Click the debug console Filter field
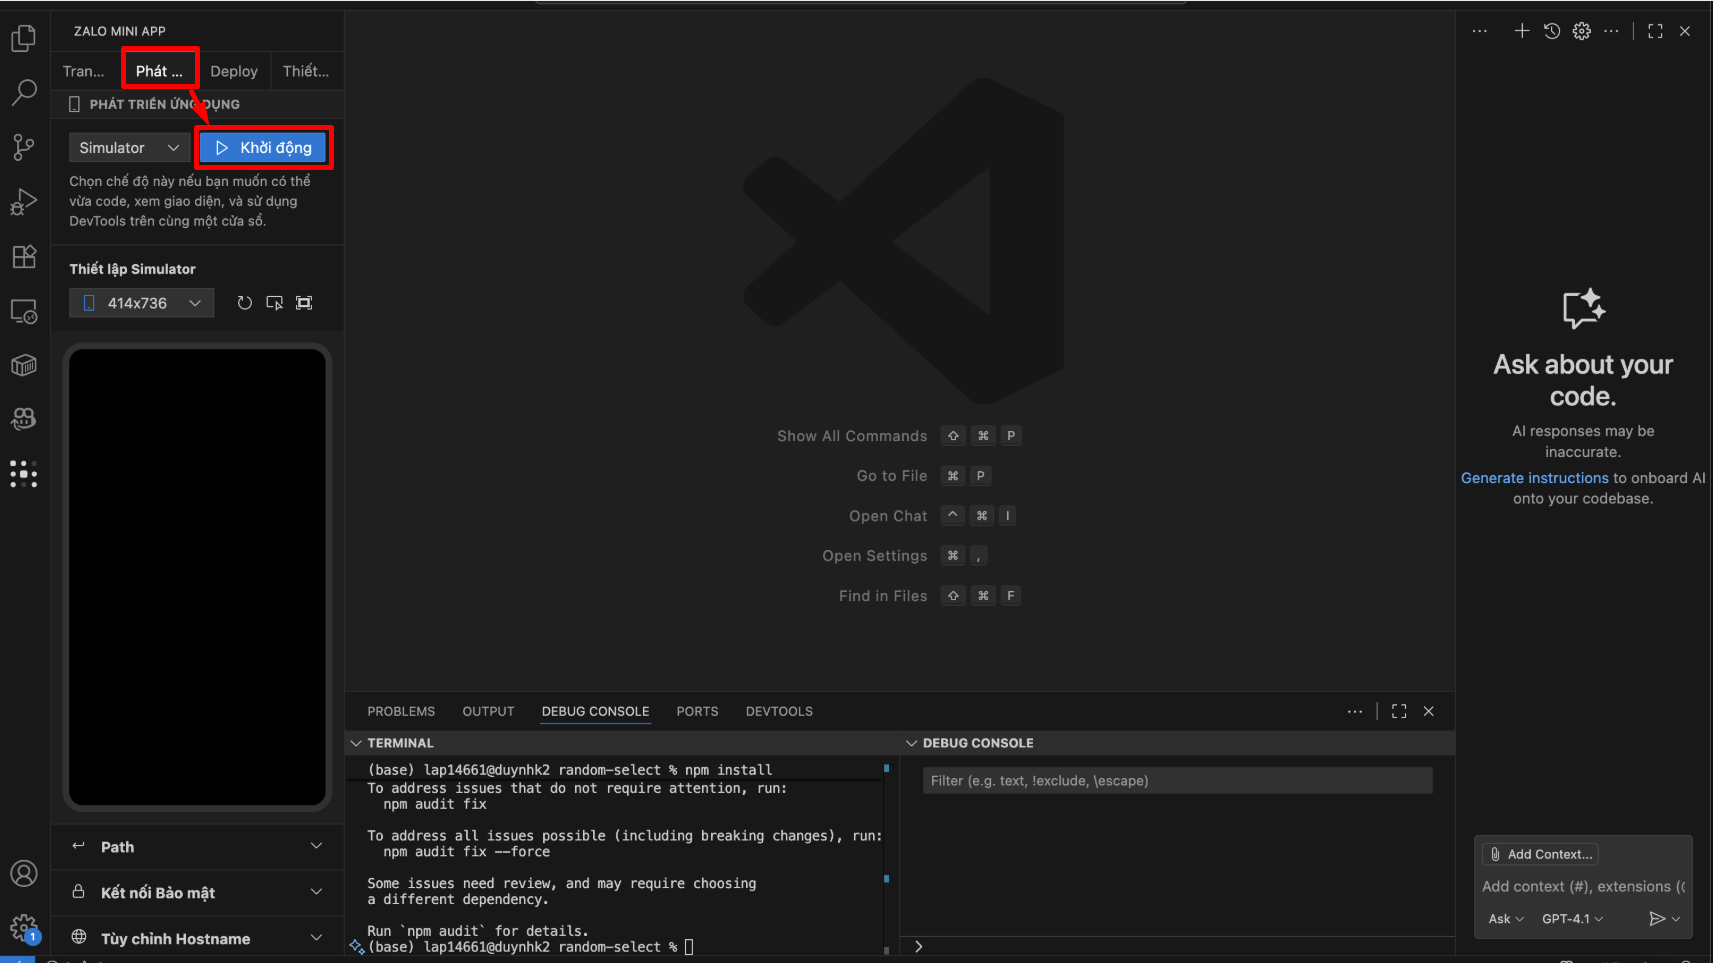This screenshot has width=1713, height=963. 1177,780
